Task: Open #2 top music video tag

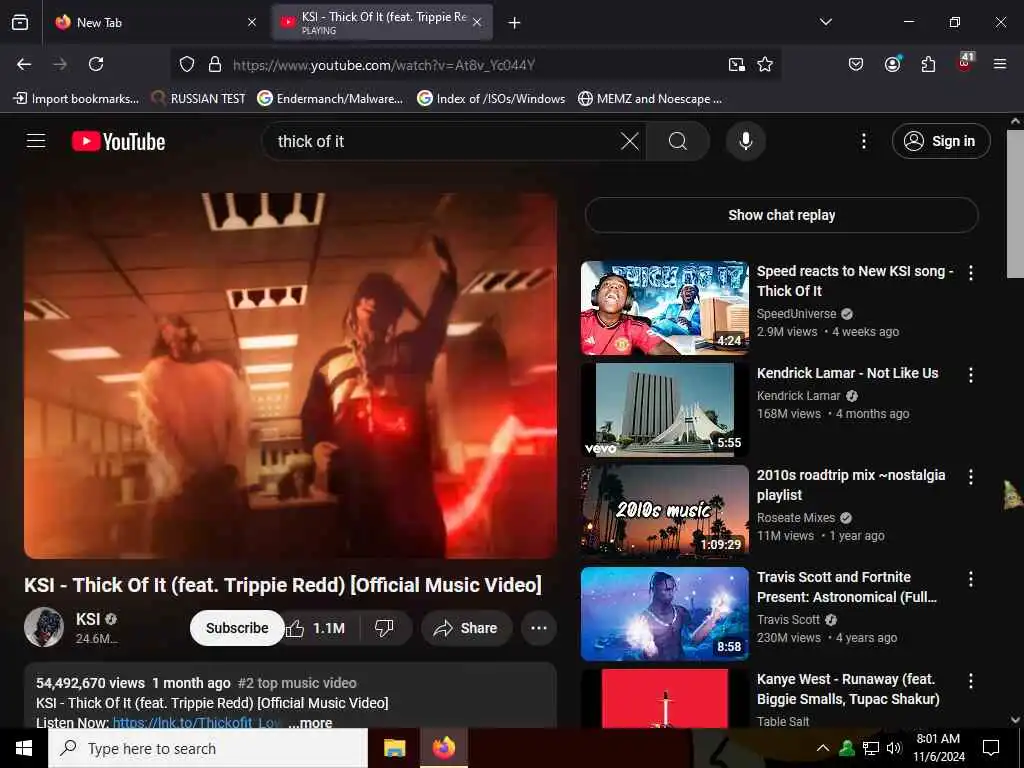Action: tap(297, 683)
